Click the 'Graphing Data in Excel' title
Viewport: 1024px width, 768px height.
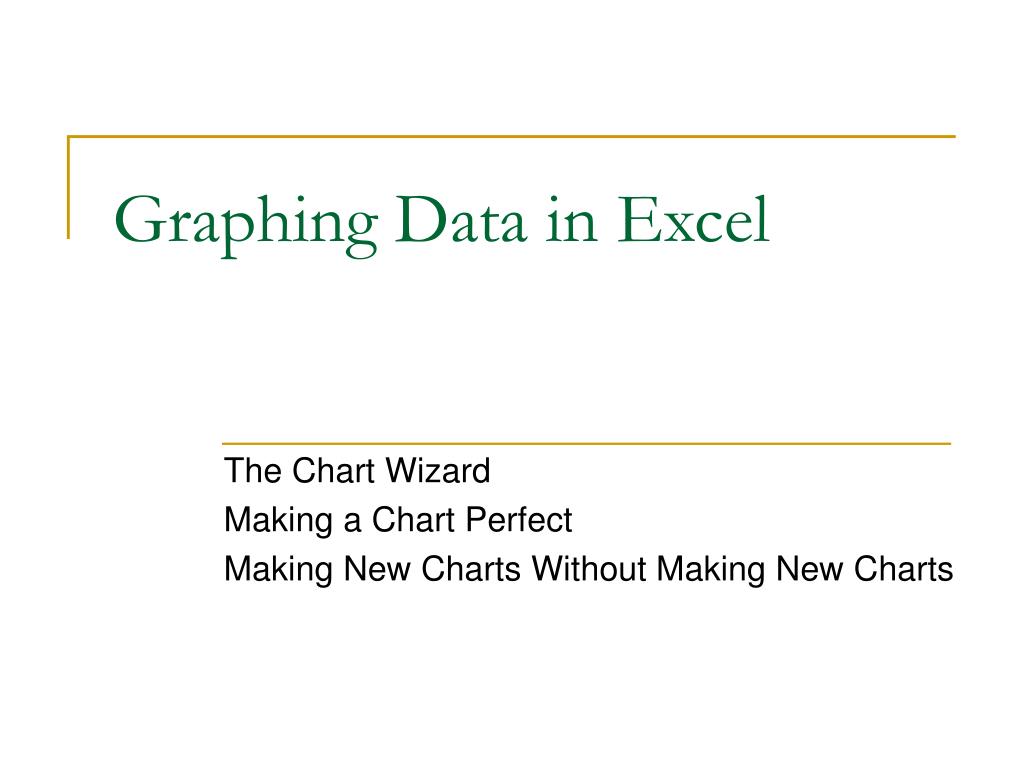coord(442,222)
